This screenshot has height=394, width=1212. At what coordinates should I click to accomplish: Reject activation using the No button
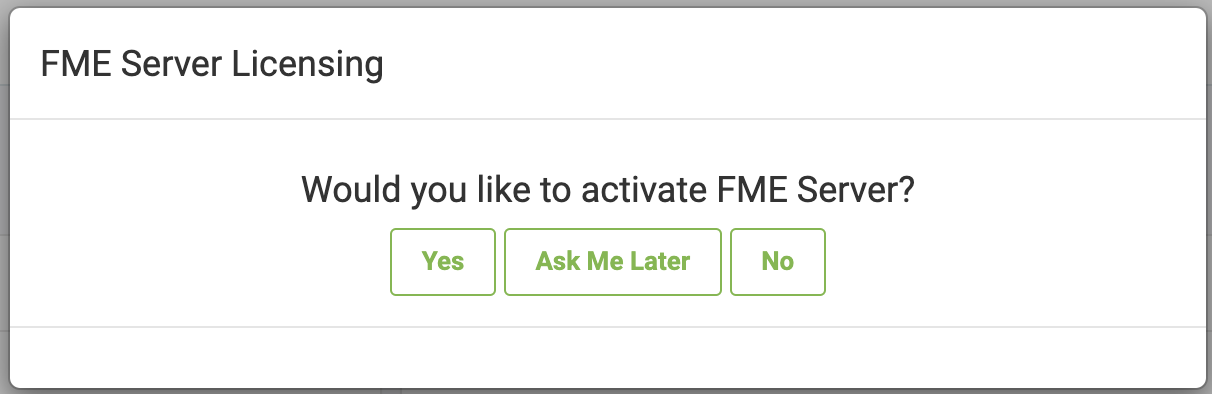point(778,262)
